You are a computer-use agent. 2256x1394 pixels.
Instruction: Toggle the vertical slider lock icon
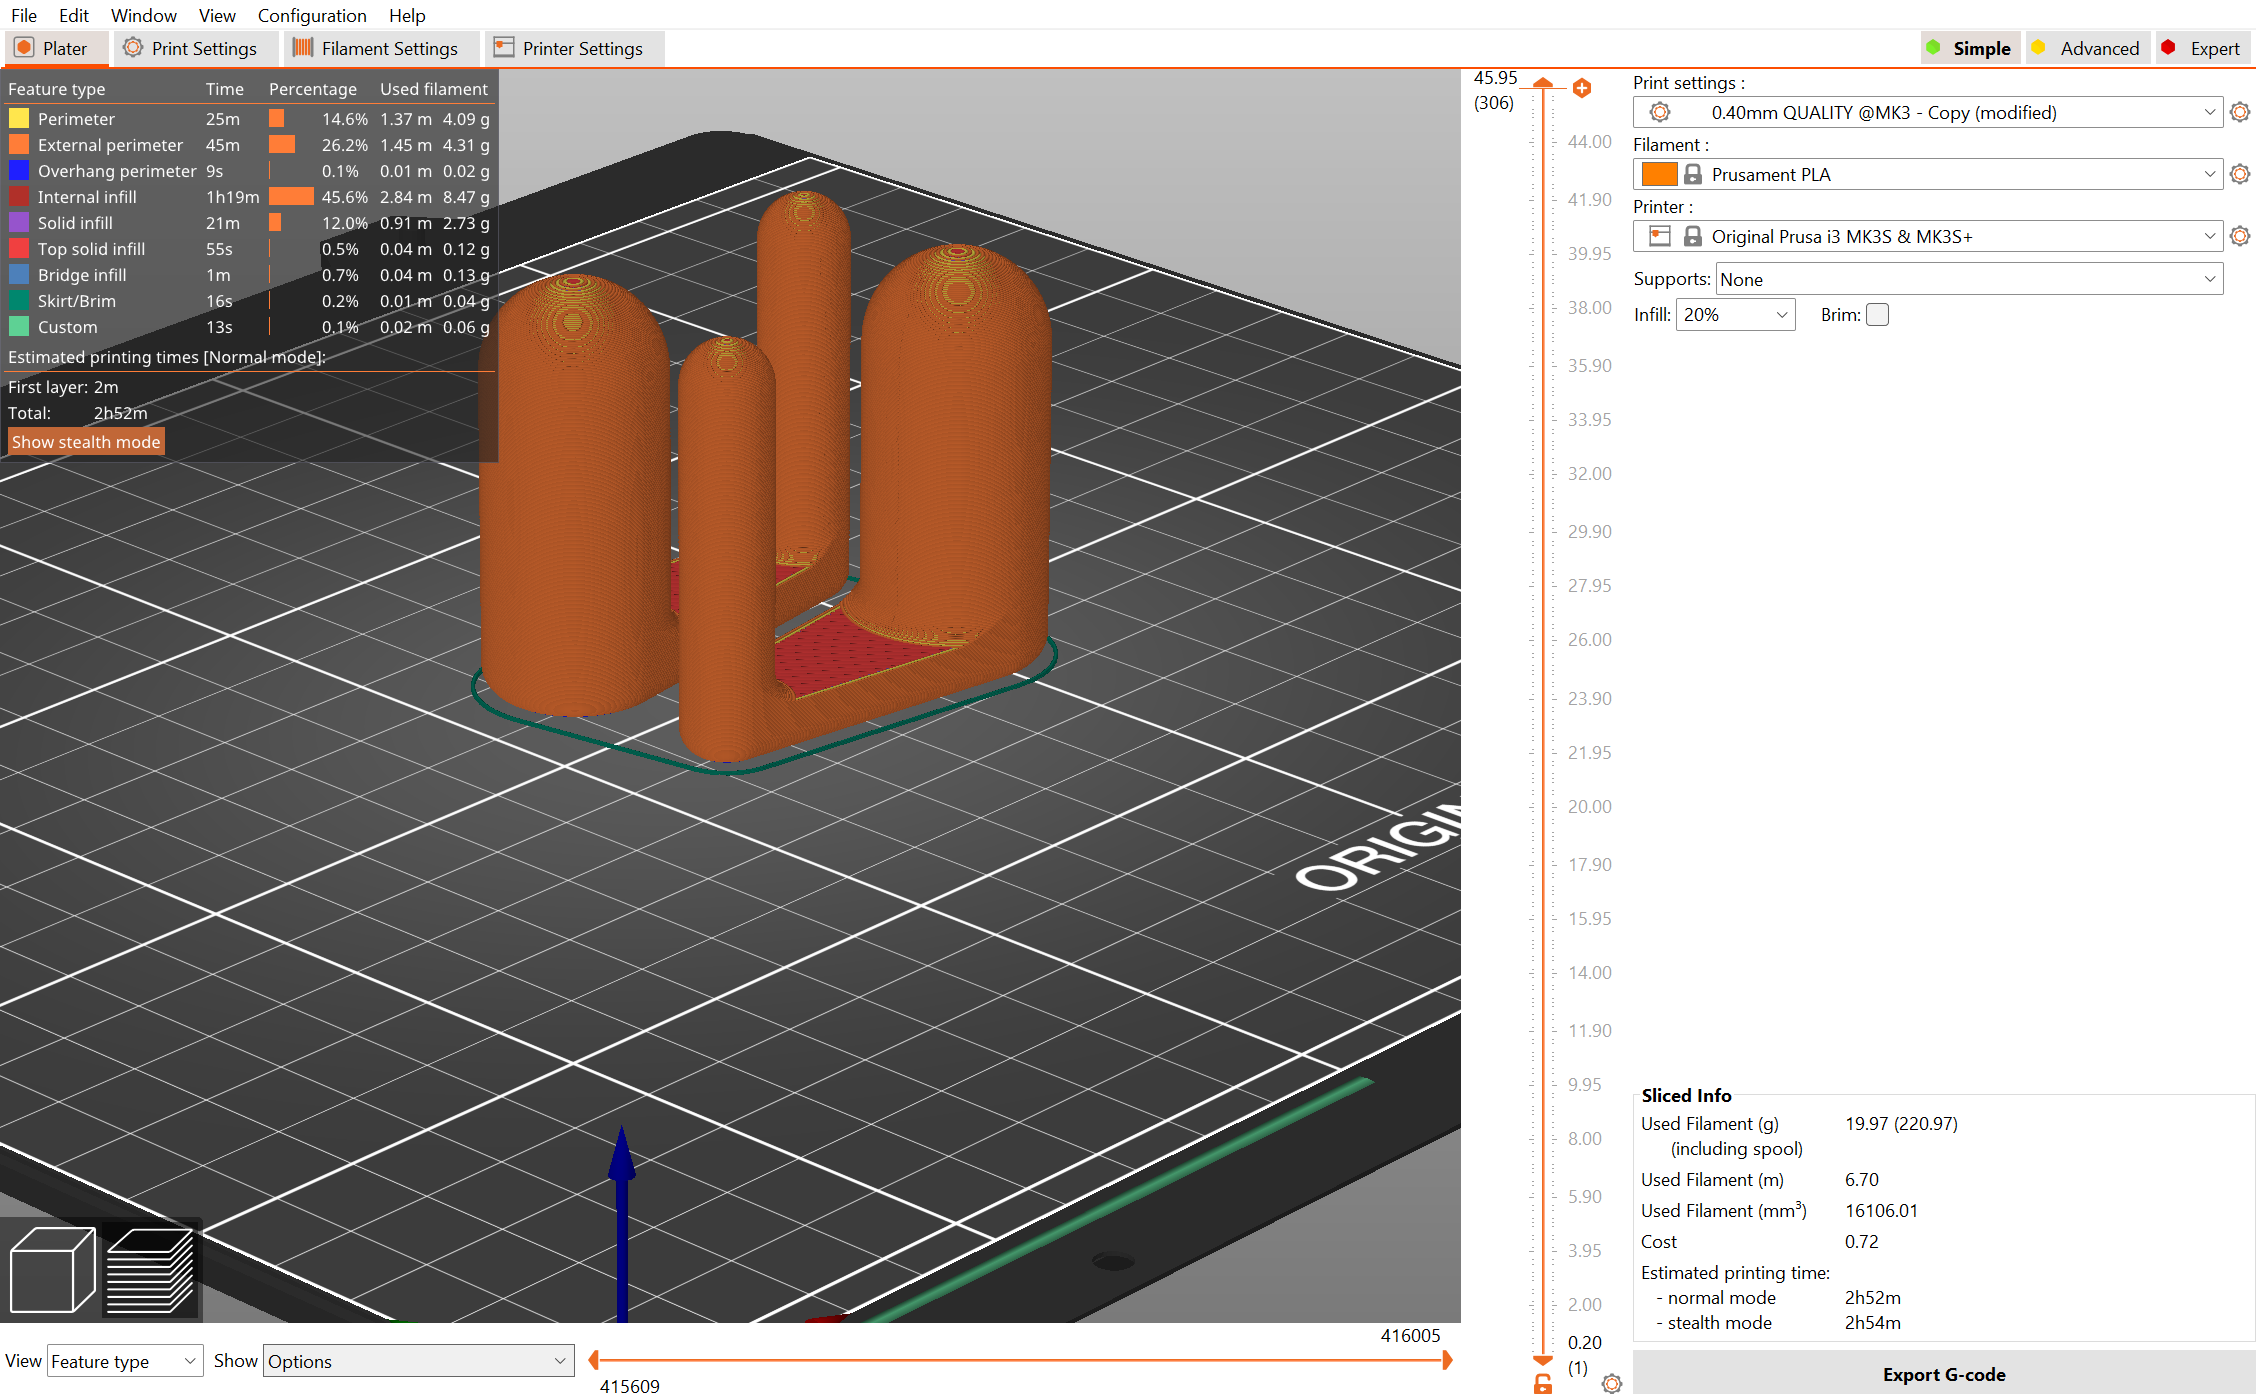[x=1543, y=1384]
